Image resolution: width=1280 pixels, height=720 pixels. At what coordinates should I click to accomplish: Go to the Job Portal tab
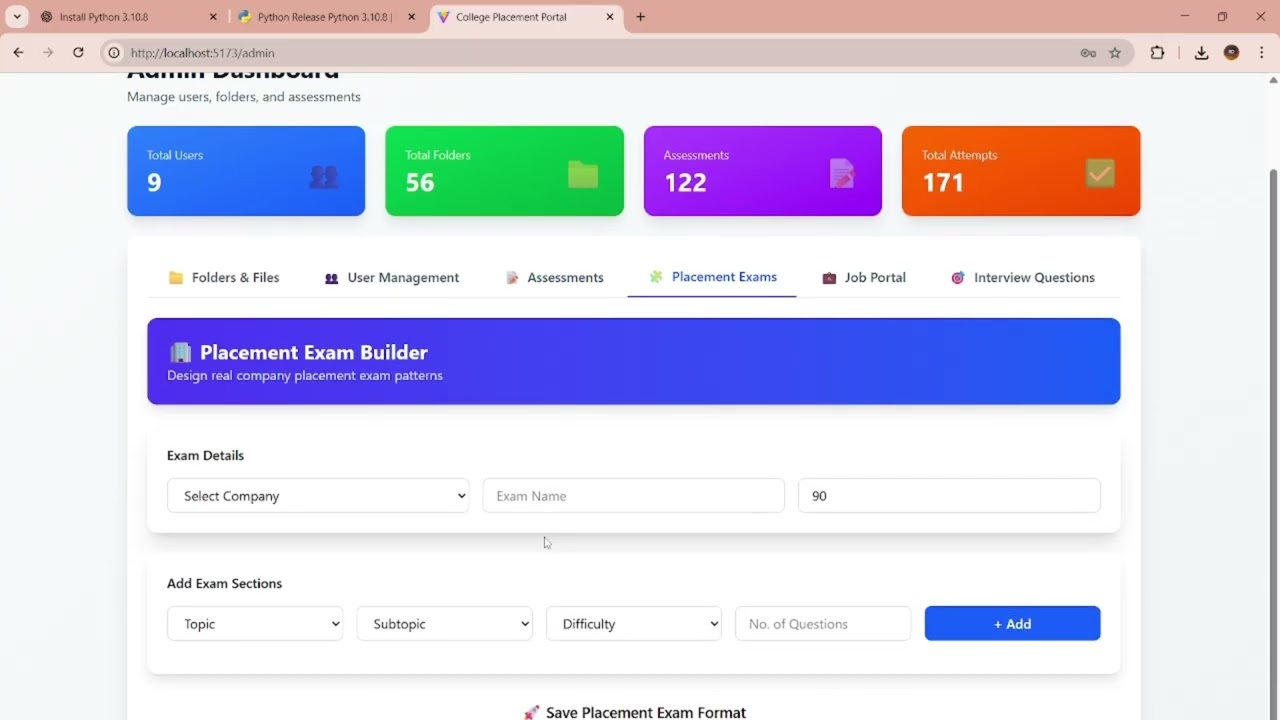(x=864, y=278)
